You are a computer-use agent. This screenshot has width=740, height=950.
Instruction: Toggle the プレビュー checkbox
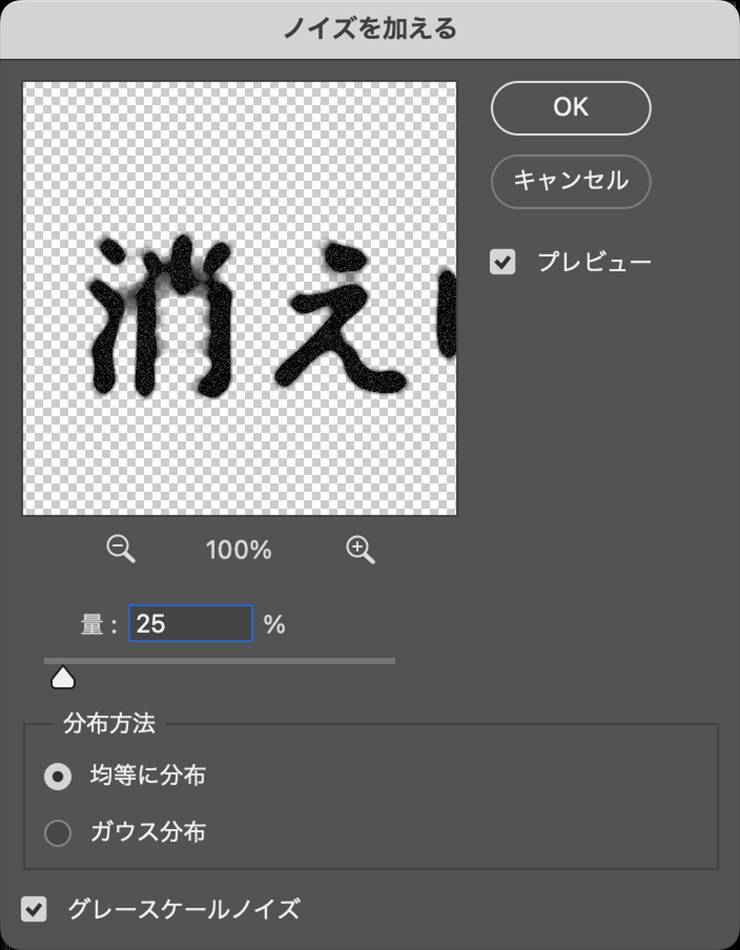tap(502, 262)
